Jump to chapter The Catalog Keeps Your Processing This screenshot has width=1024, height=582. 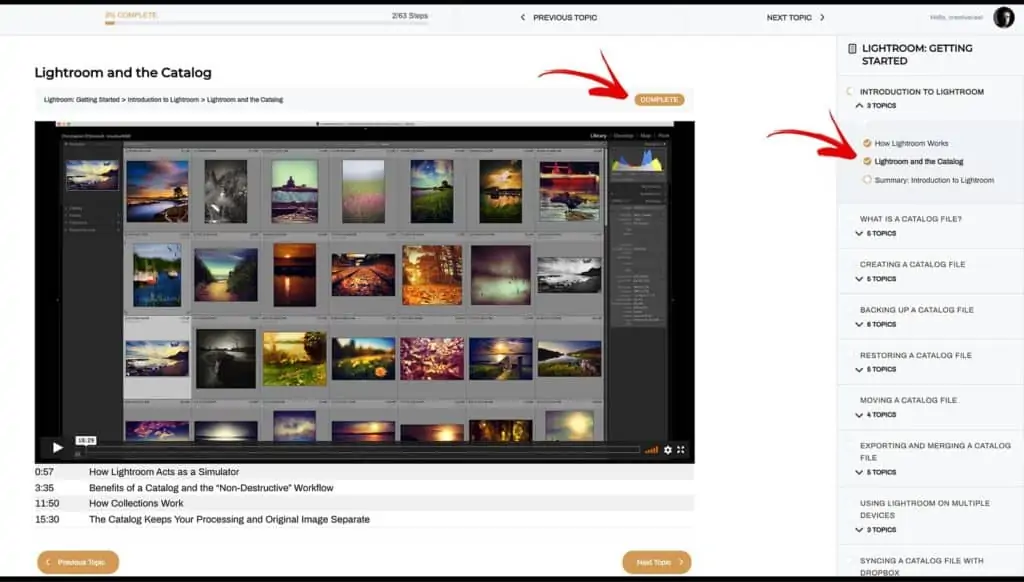229,519
